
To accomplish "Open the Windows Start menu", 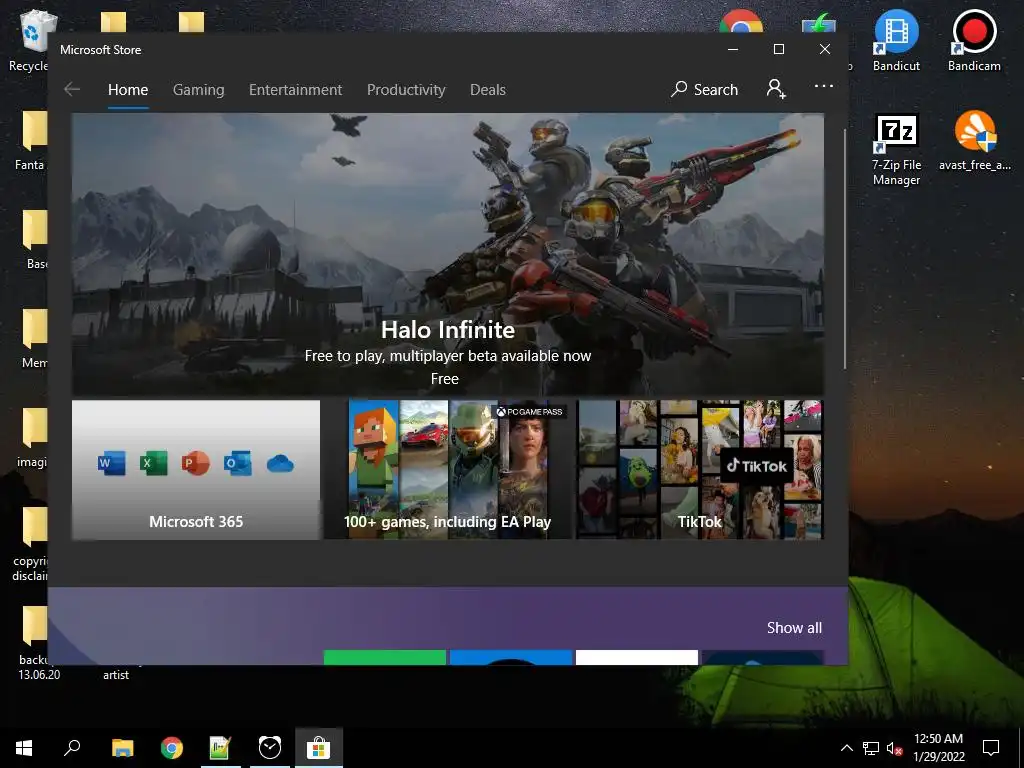I will click(24, 748).
